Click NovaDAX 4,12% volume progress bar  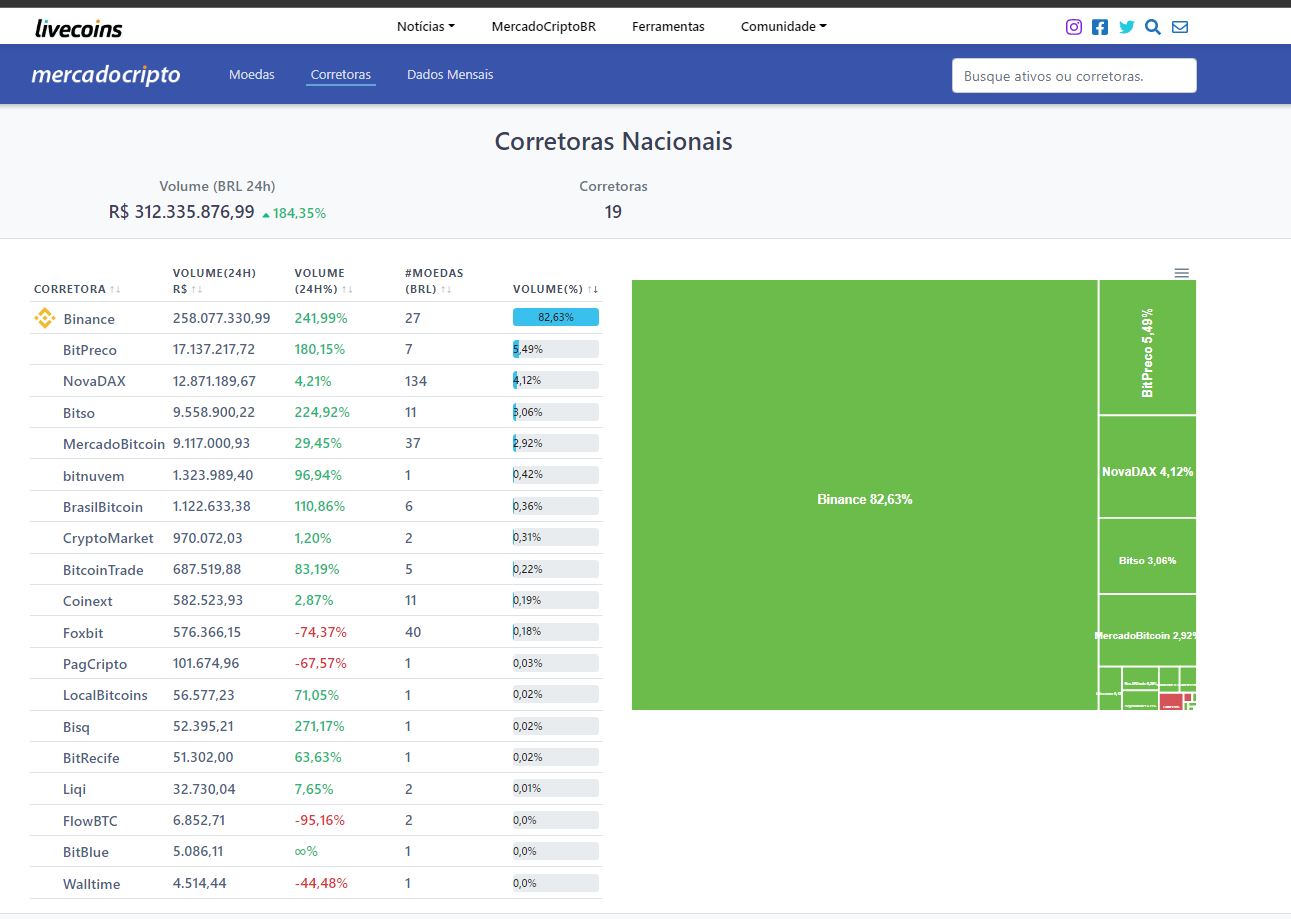pos(556,380)
